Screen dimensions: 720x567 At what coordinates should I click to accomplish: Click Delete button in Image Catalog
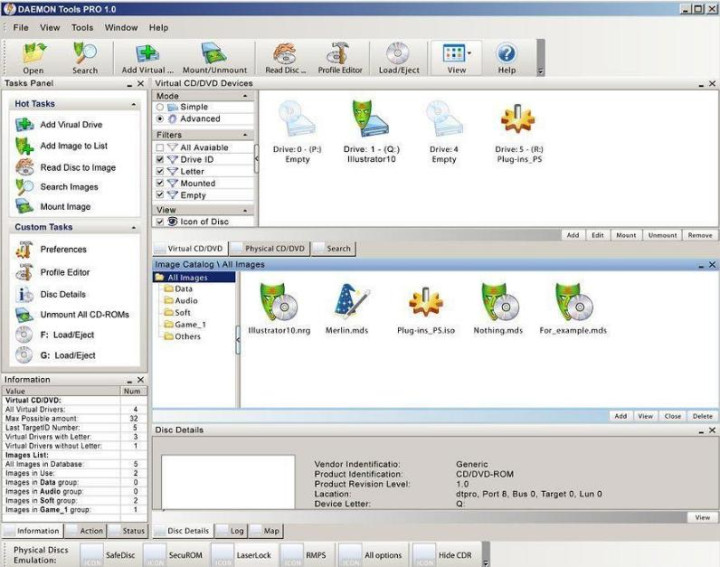click(x=703, y=416)
